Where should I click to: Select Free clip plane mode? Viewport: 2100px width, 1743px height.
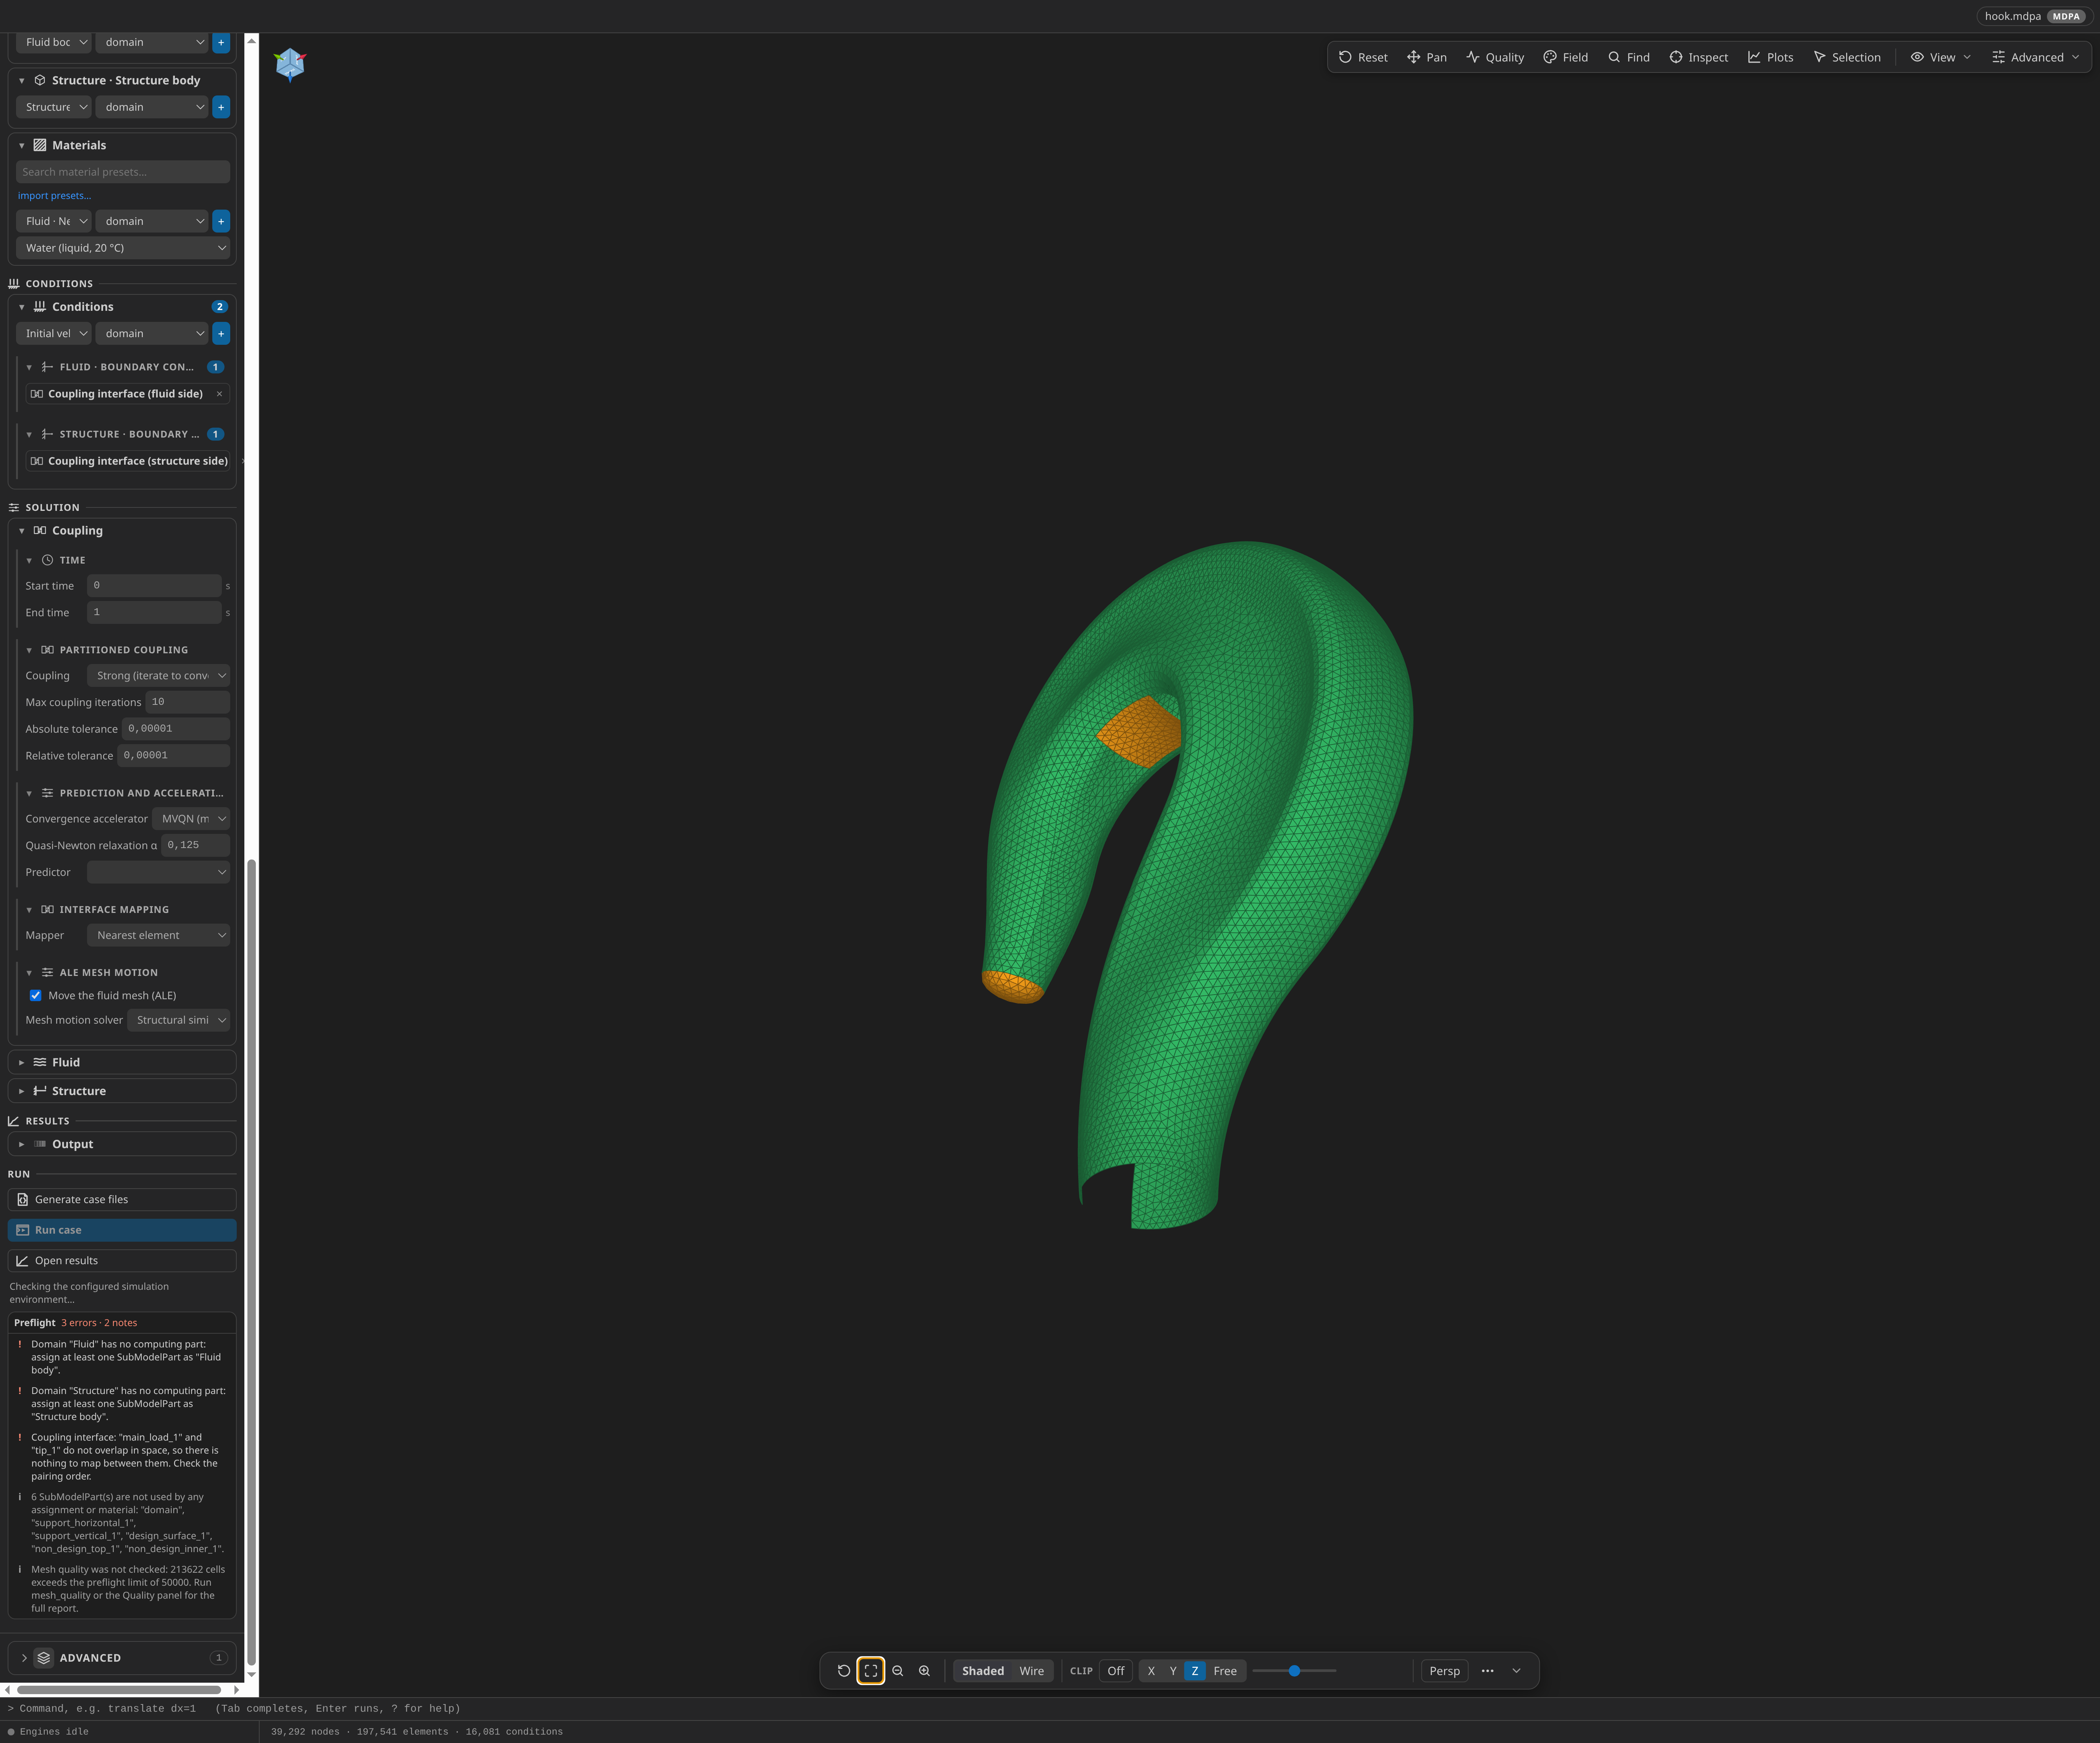[x=1225, y=1670]
